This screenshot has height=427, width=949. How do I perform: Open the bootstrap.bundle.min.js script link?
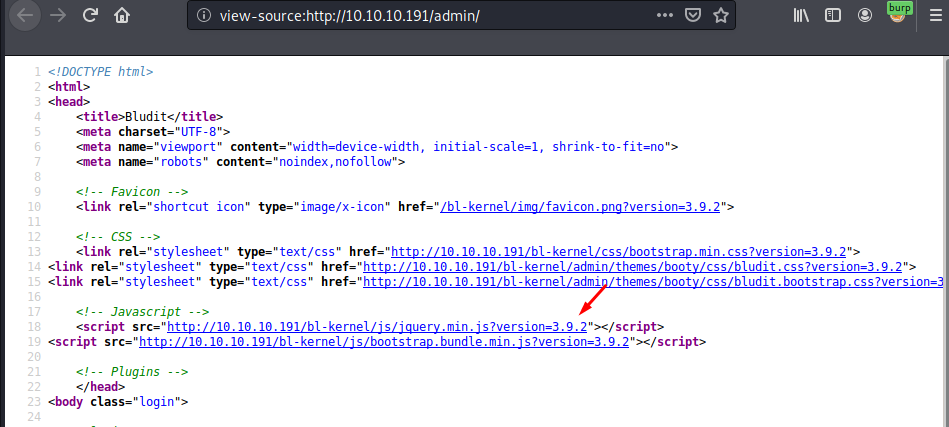pos(384,342)
